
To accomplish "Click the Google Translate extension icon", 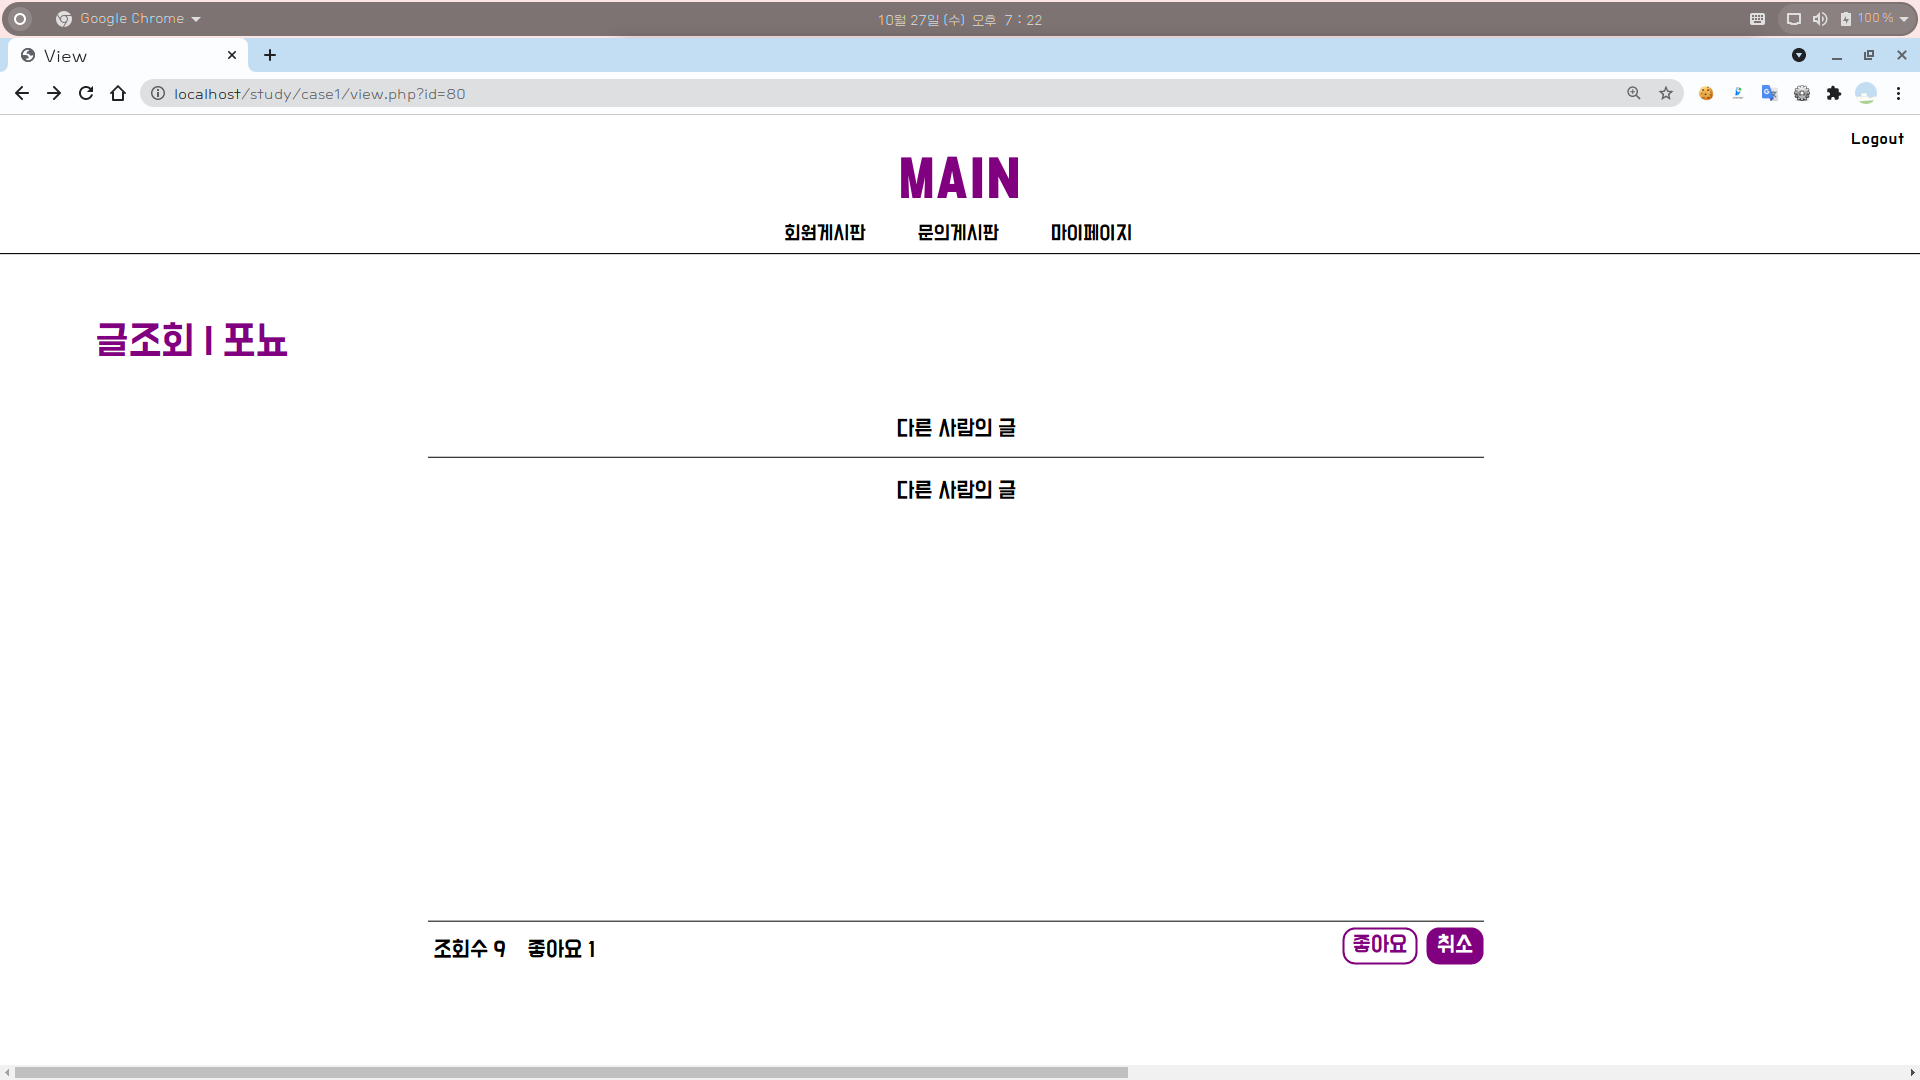I will click(x=1770, y=93).
